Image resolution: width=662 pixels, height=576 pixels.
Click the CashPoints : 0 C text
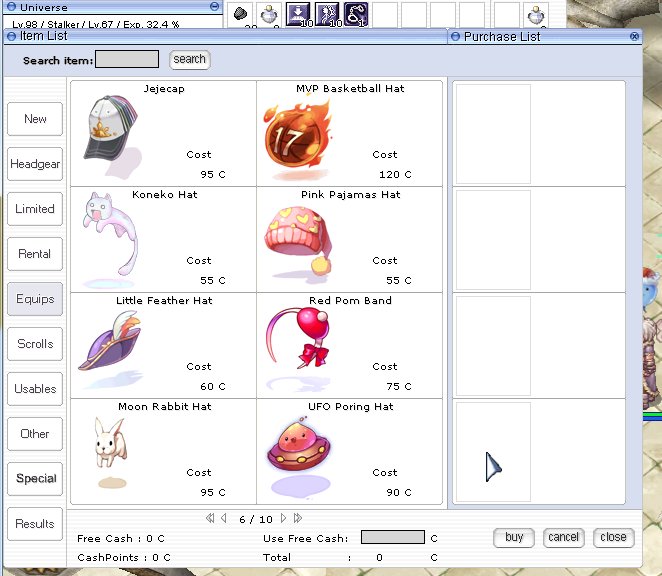click(x=124, y=558)
